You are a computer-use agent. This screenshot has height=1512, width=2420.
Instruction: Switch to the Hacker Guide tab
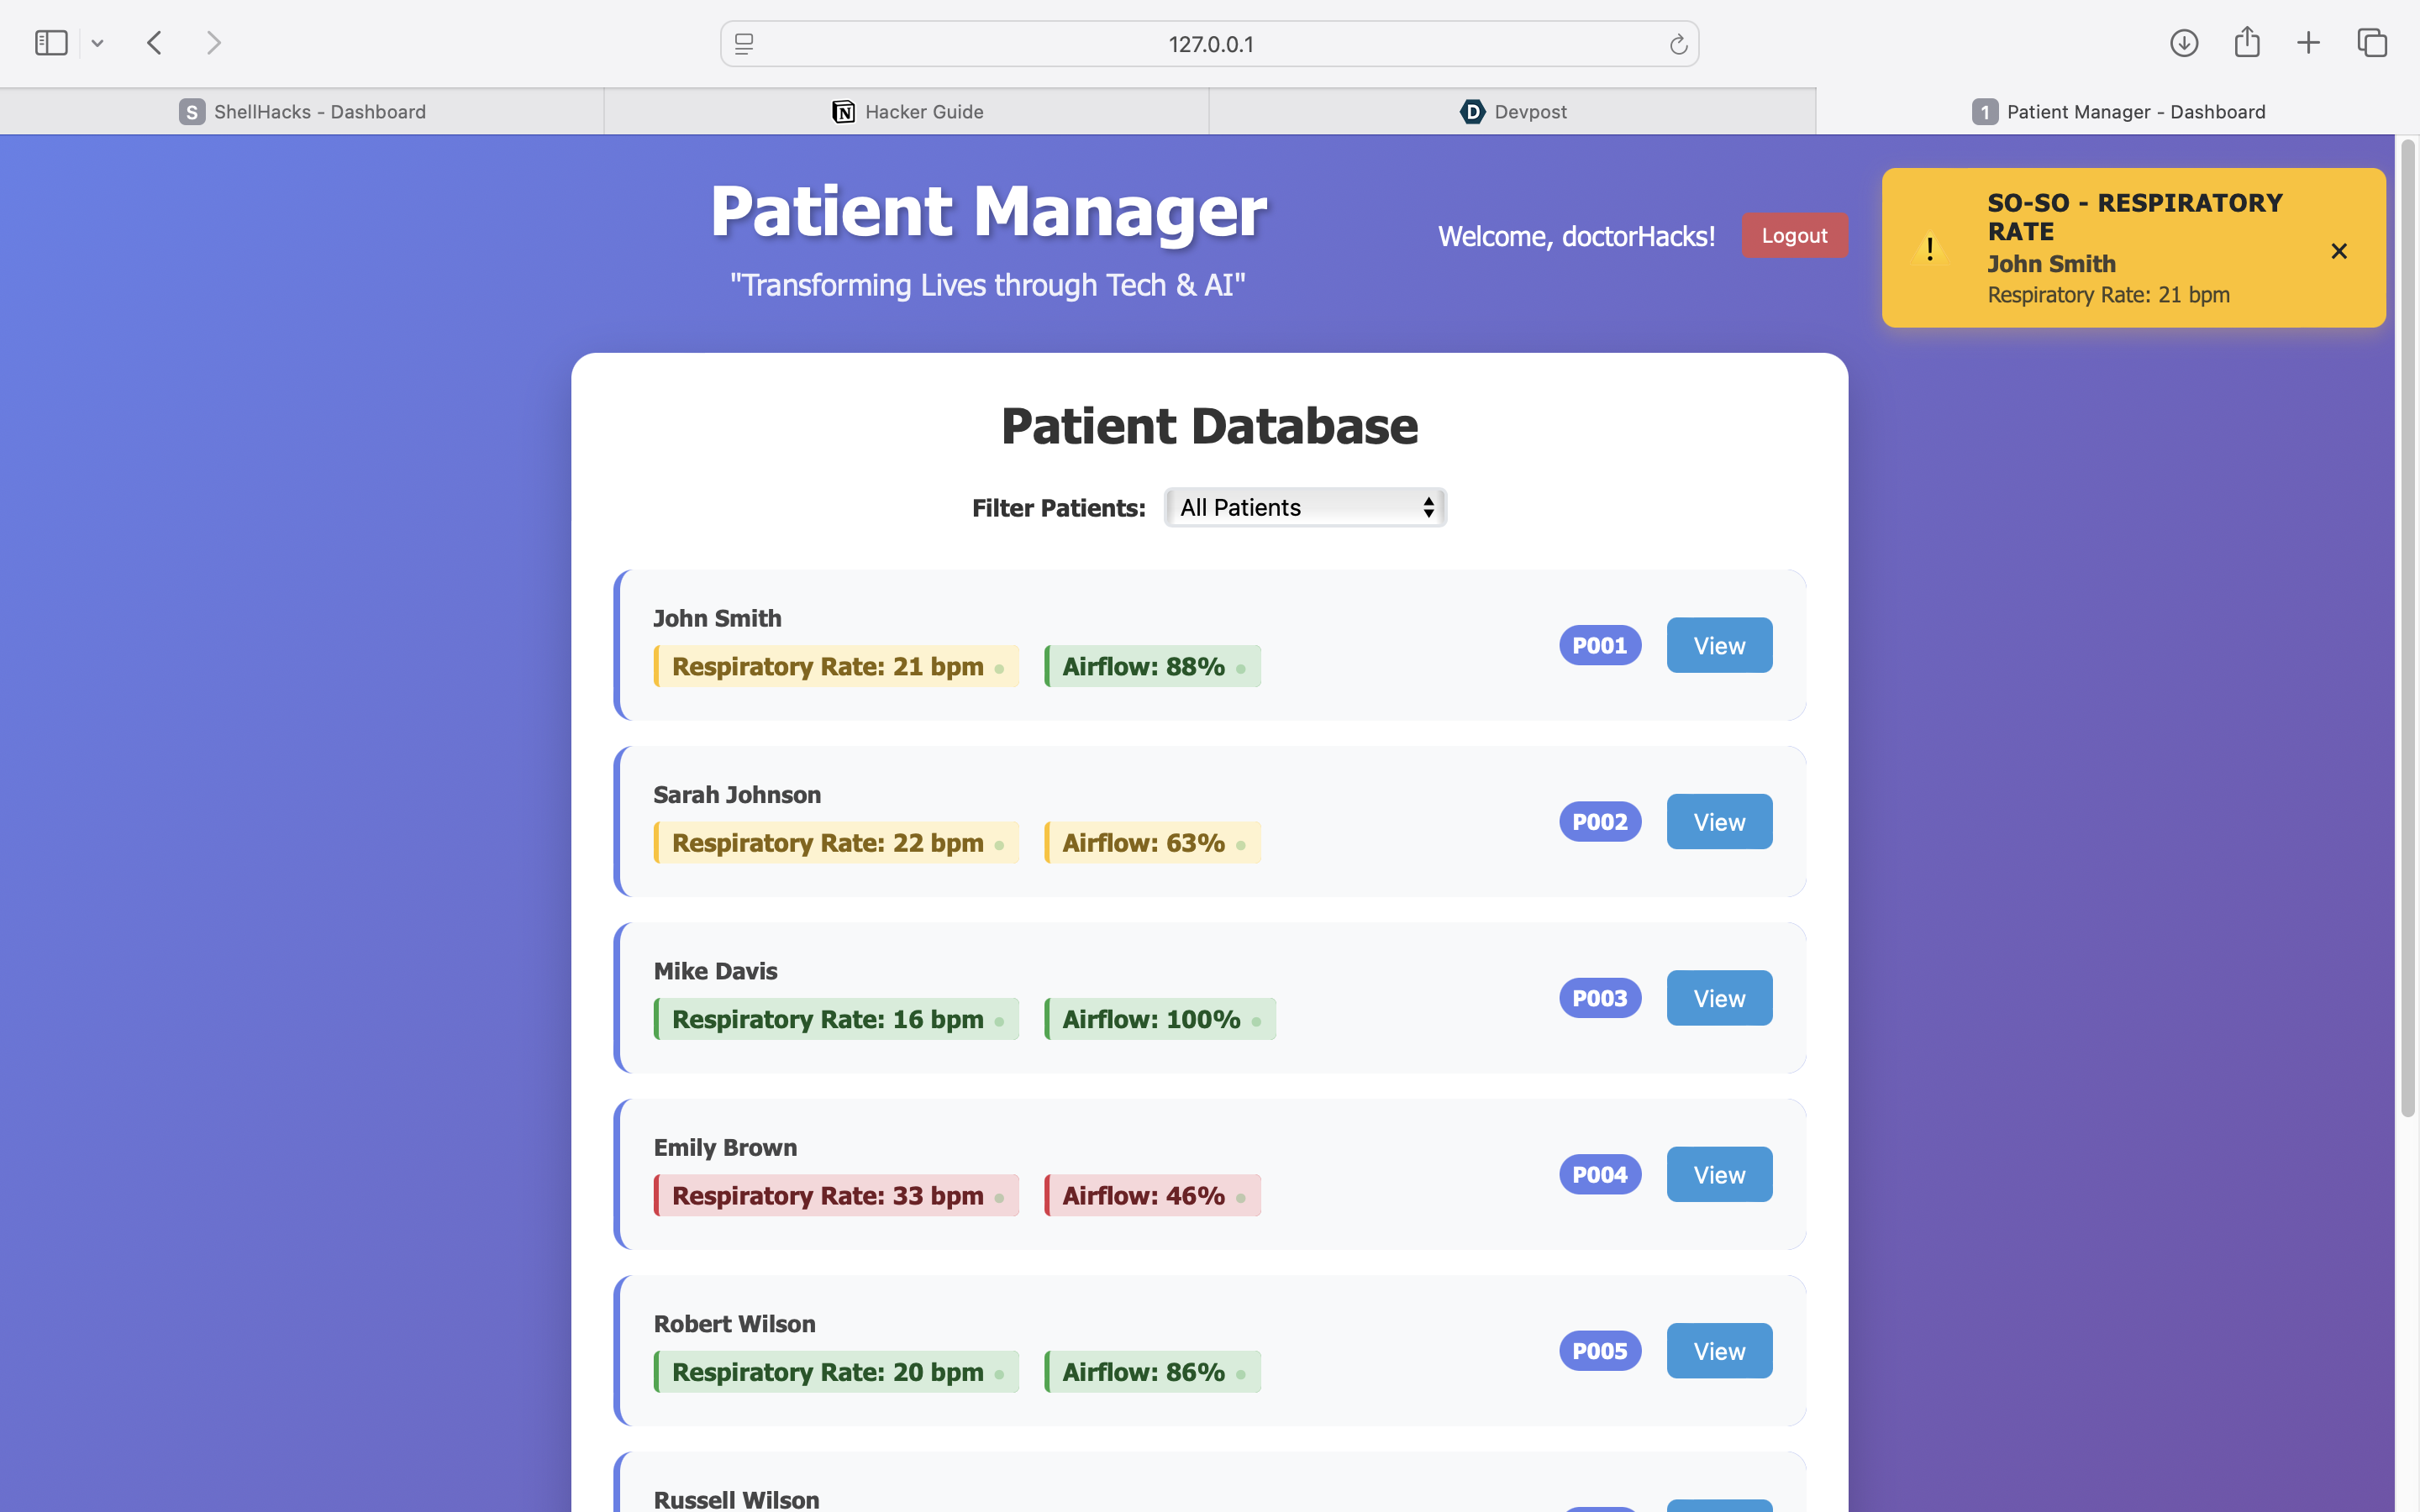tap(907, 112)
